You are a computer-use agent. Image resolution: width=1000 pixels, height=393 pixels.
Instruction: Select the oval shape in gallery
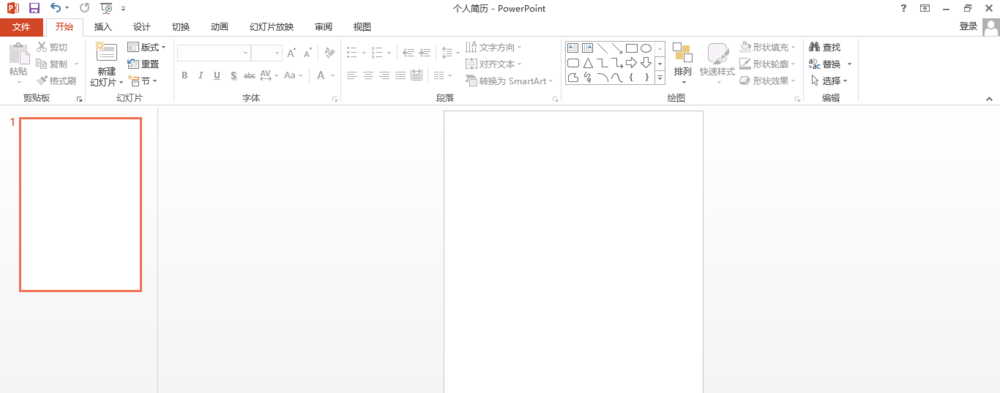coord(646,48)
